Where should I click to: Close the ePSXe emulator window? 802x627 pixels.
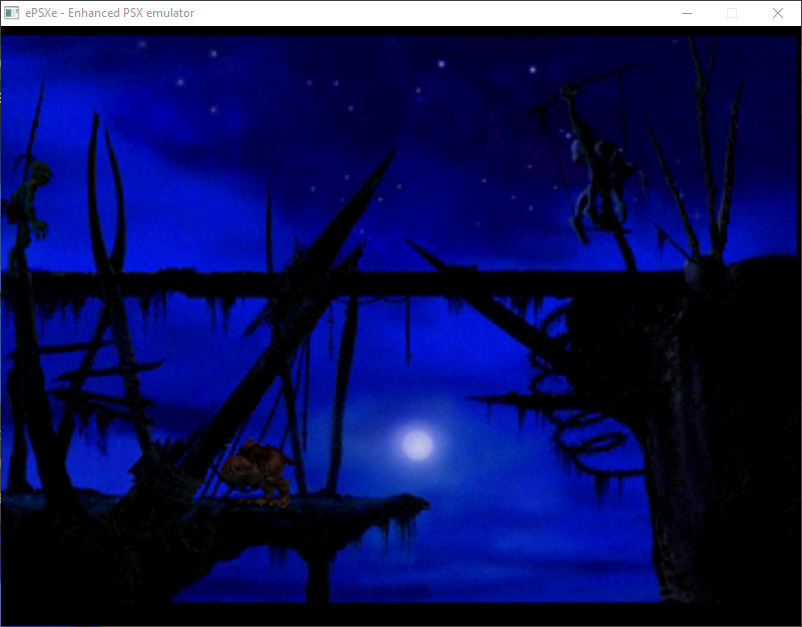777,13
